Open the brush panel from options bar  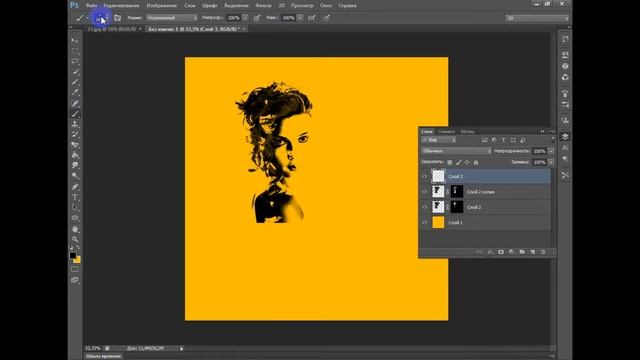click(x=118, y=18)
